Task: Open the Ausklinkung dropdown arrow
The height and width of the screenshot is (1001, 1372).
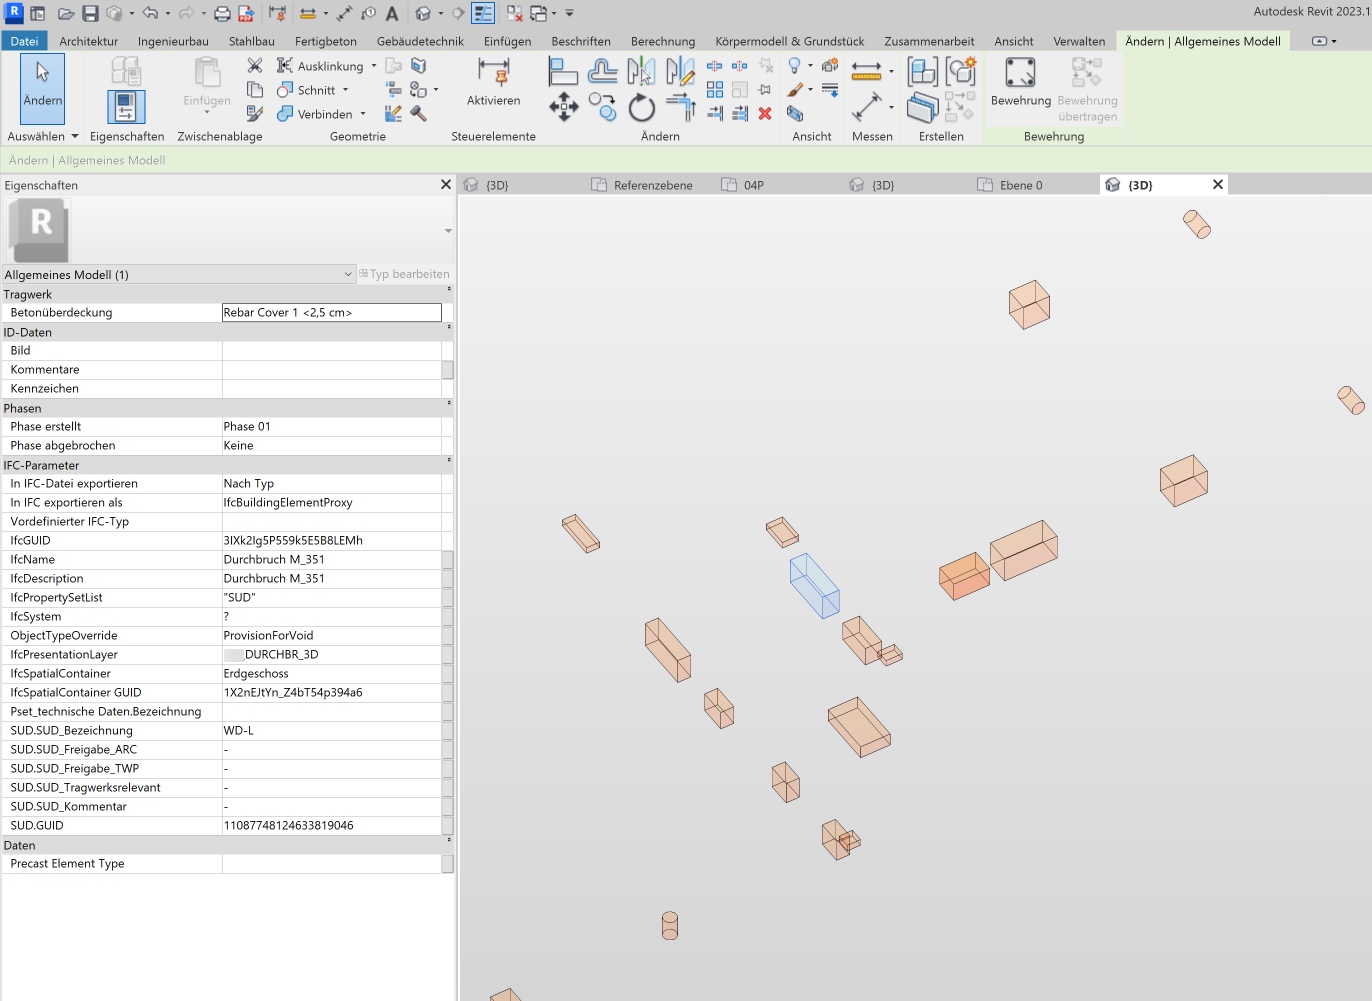Action: (374, 66)
